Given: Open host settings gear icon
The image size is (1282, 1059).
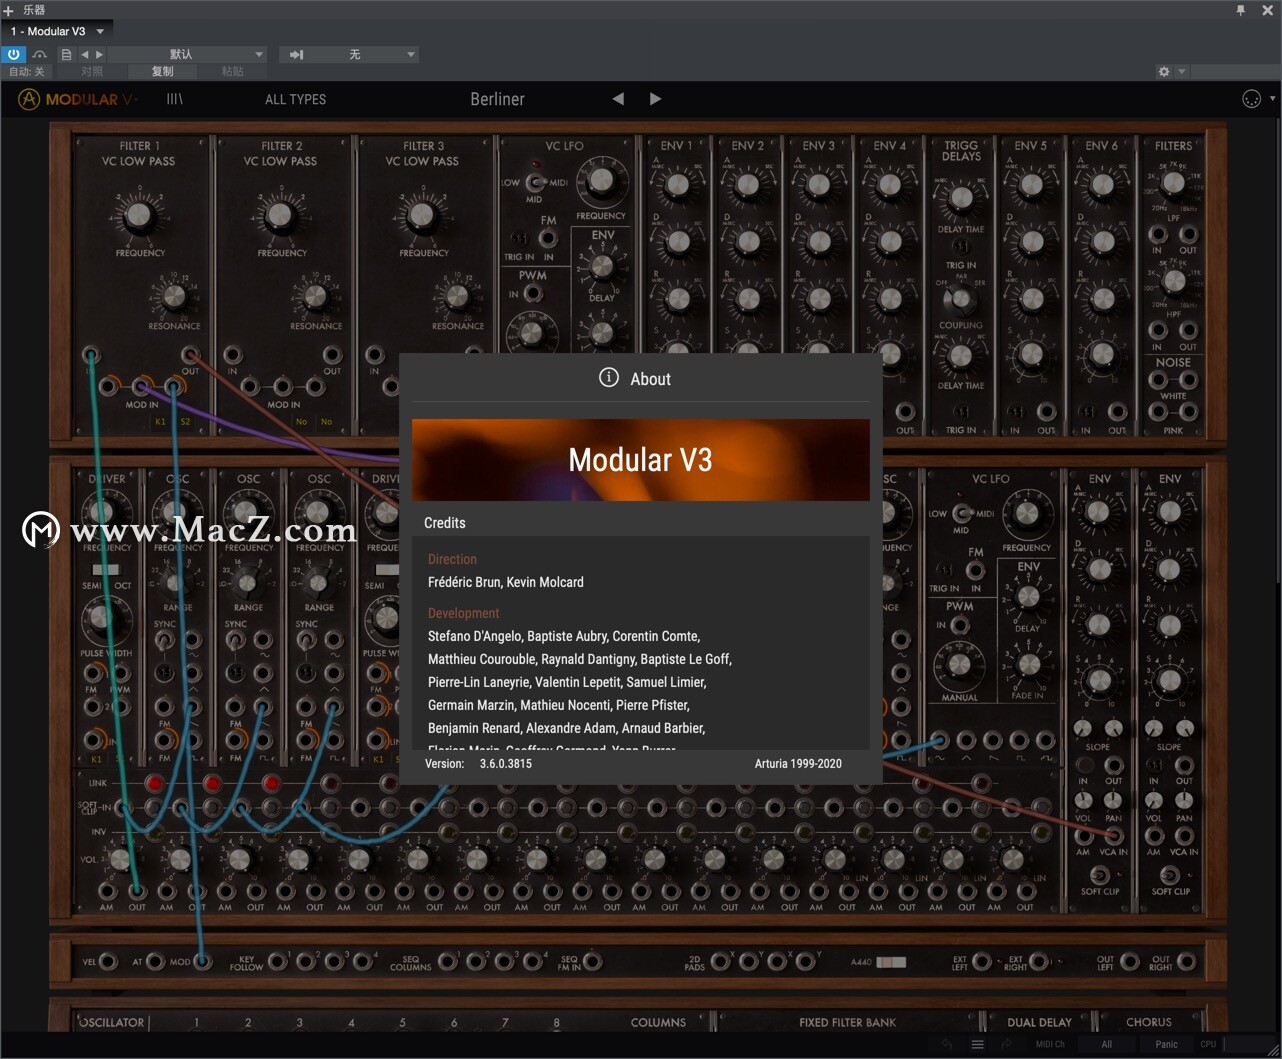Looking at the screenshot, I should 1163,71.
